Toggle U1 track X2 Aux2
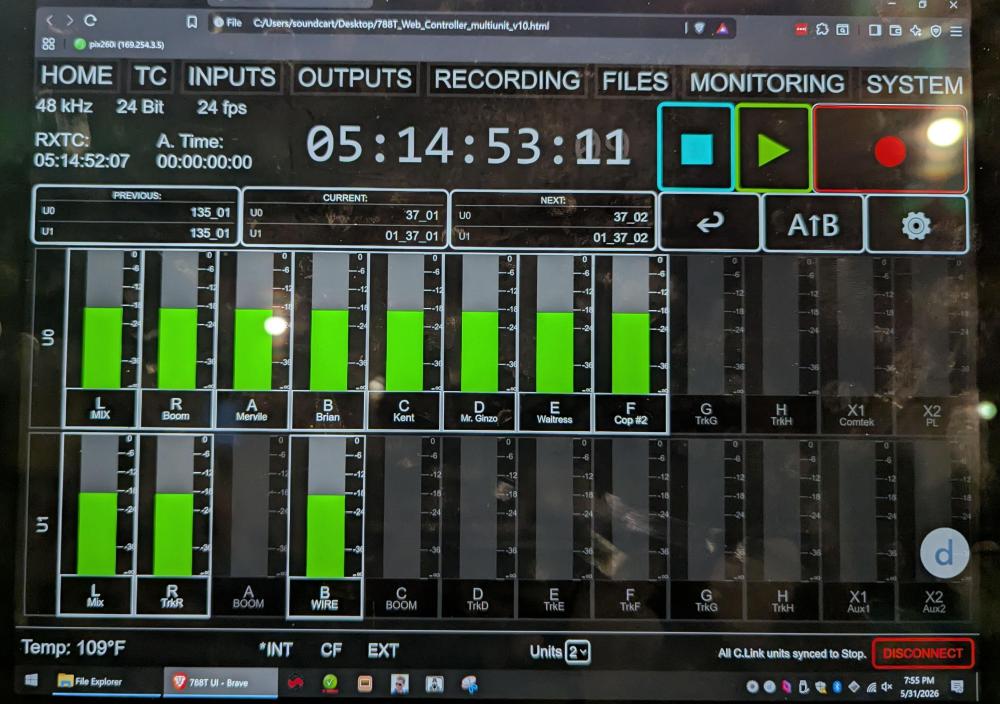This screenshot has width=1000, height=704. coord(934,601)
